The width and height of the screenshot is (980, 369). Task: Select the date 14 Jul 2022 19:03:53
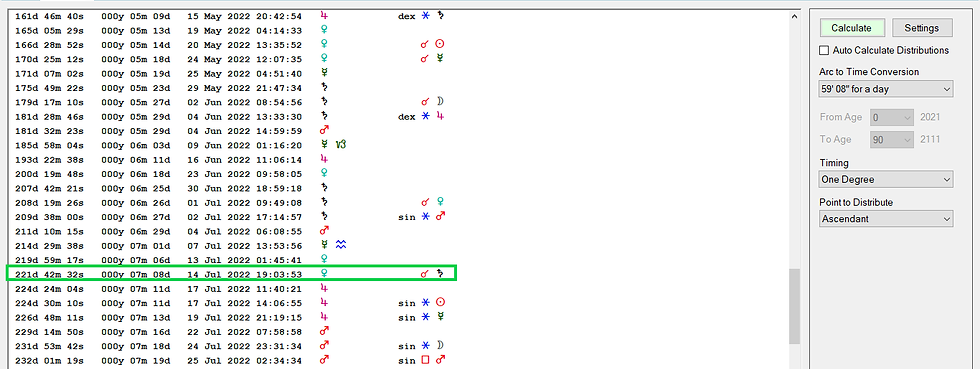(x=245, y=274)
